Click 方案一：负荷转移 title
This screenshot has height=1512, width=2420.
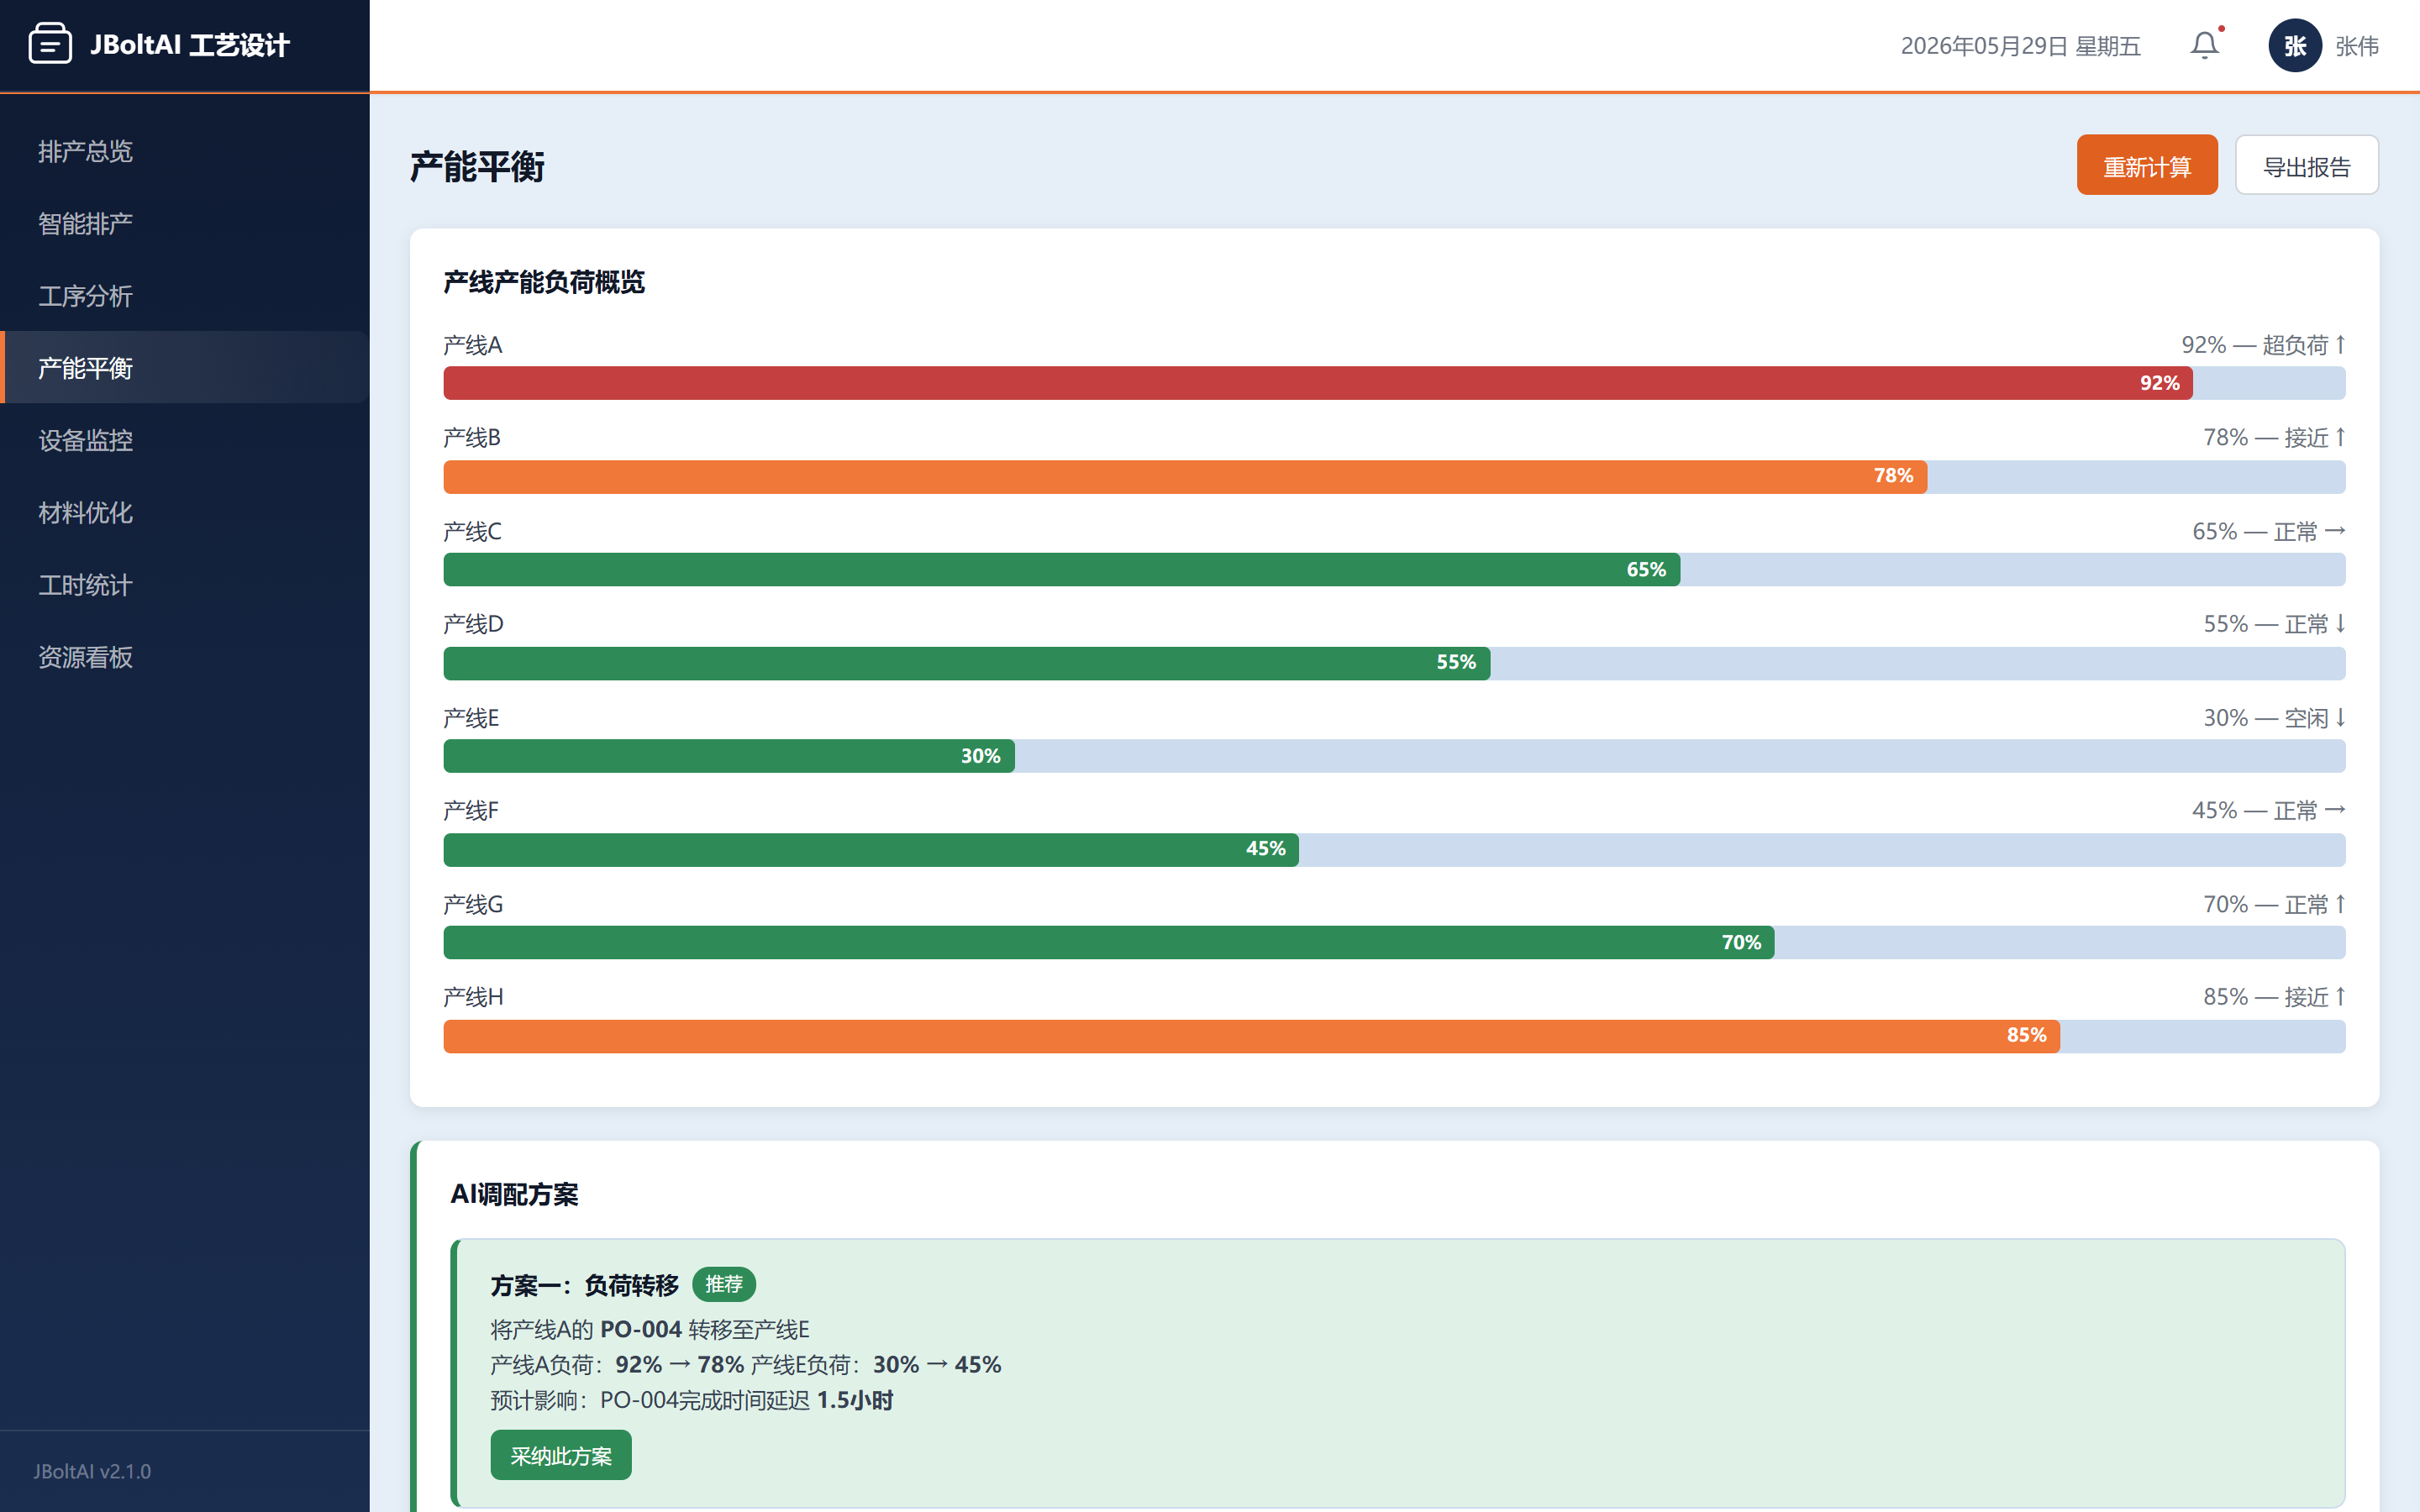tap(584, 1285)
